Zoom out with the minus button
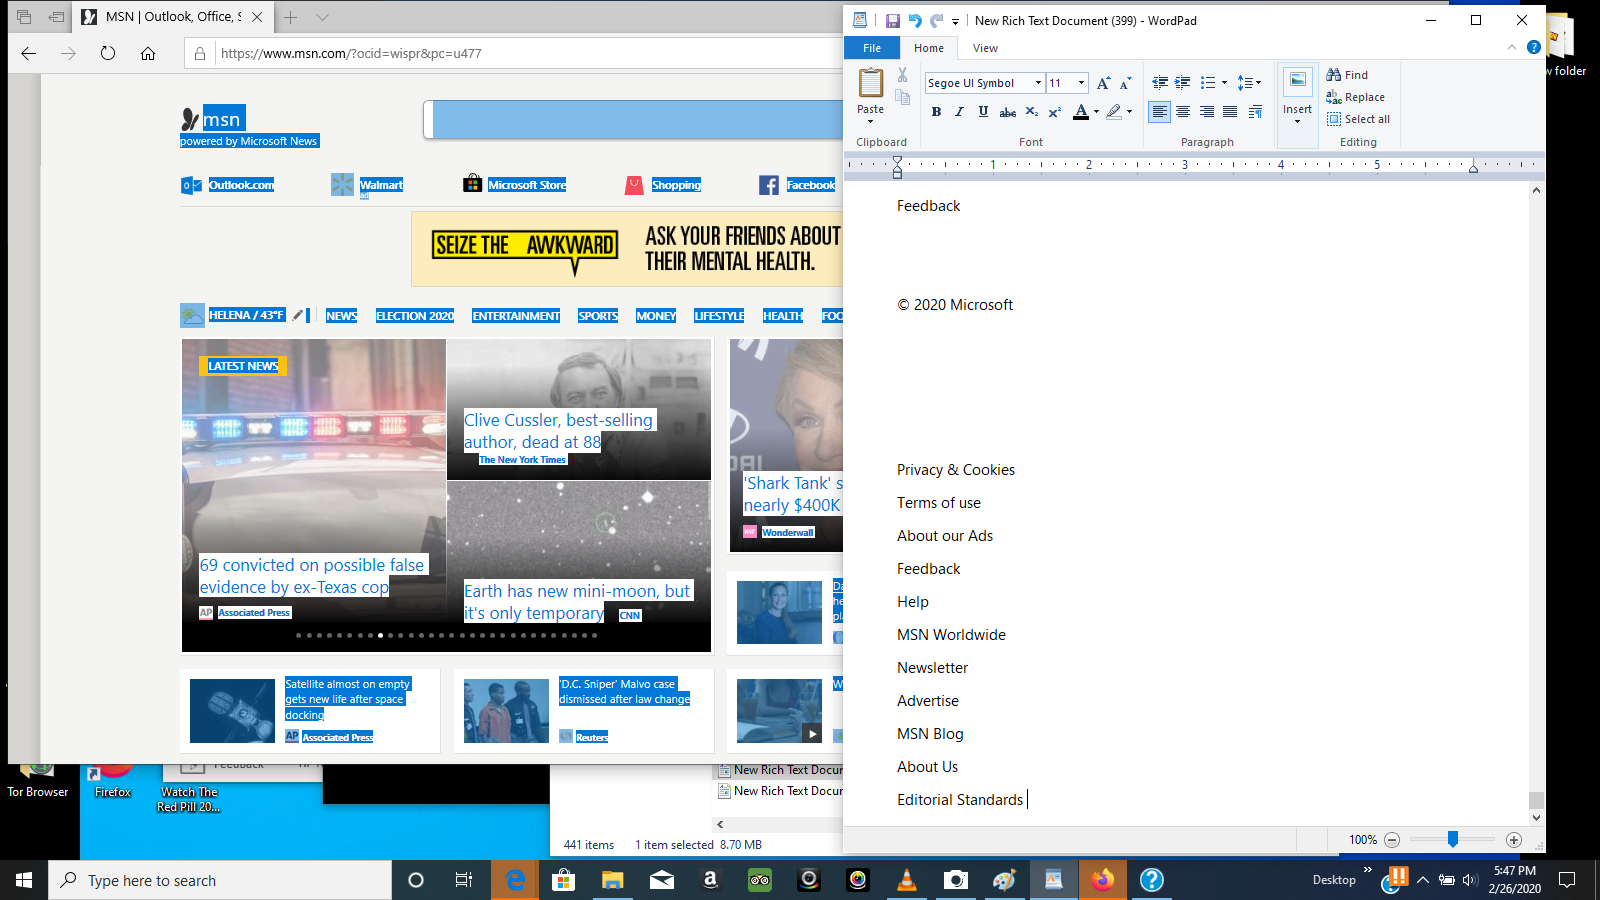Screen dimensions: 1600x900 1391,840
